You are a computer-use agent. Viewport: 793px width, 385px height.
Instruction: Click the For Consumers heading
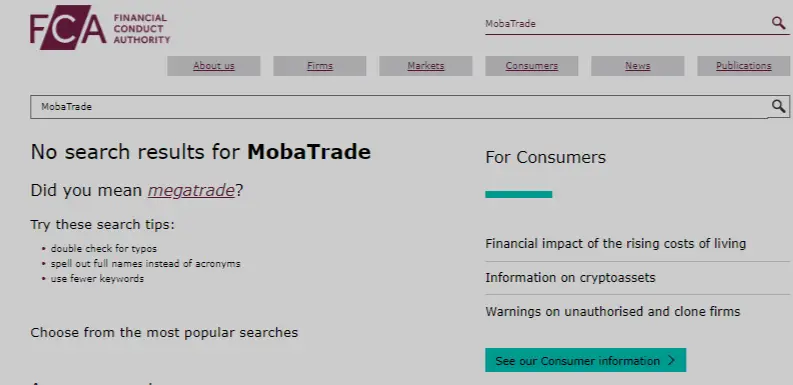[x=546, y=157]
